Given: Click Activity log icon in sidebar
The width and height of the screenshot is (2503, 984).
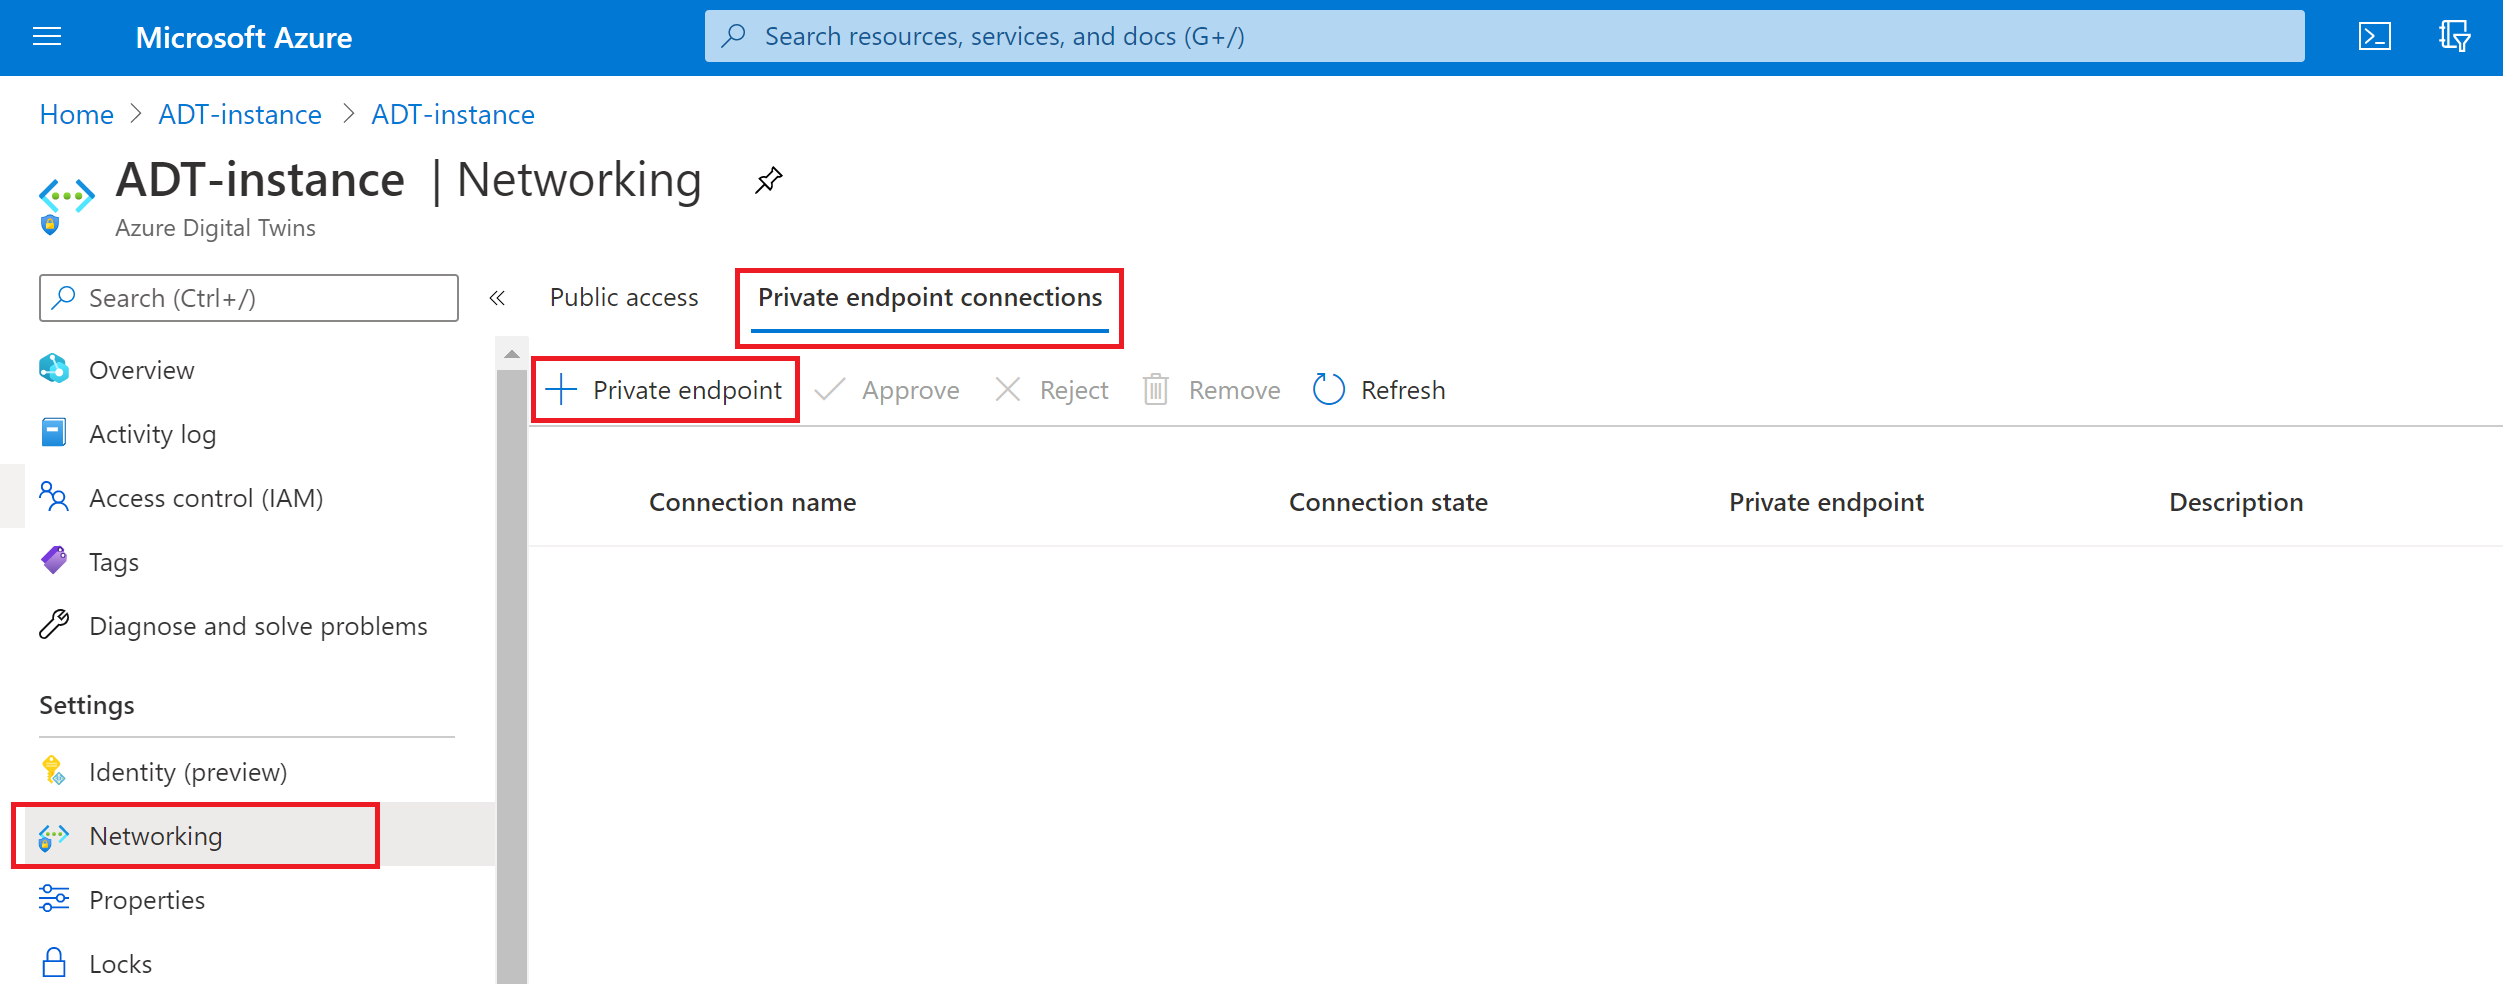Looking at the screenshot, I should tap(54, 433).
